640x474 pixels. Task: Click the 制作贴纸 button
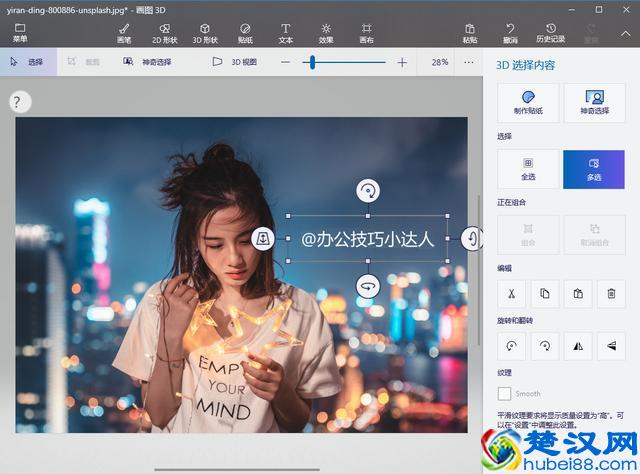pos(527,103)
